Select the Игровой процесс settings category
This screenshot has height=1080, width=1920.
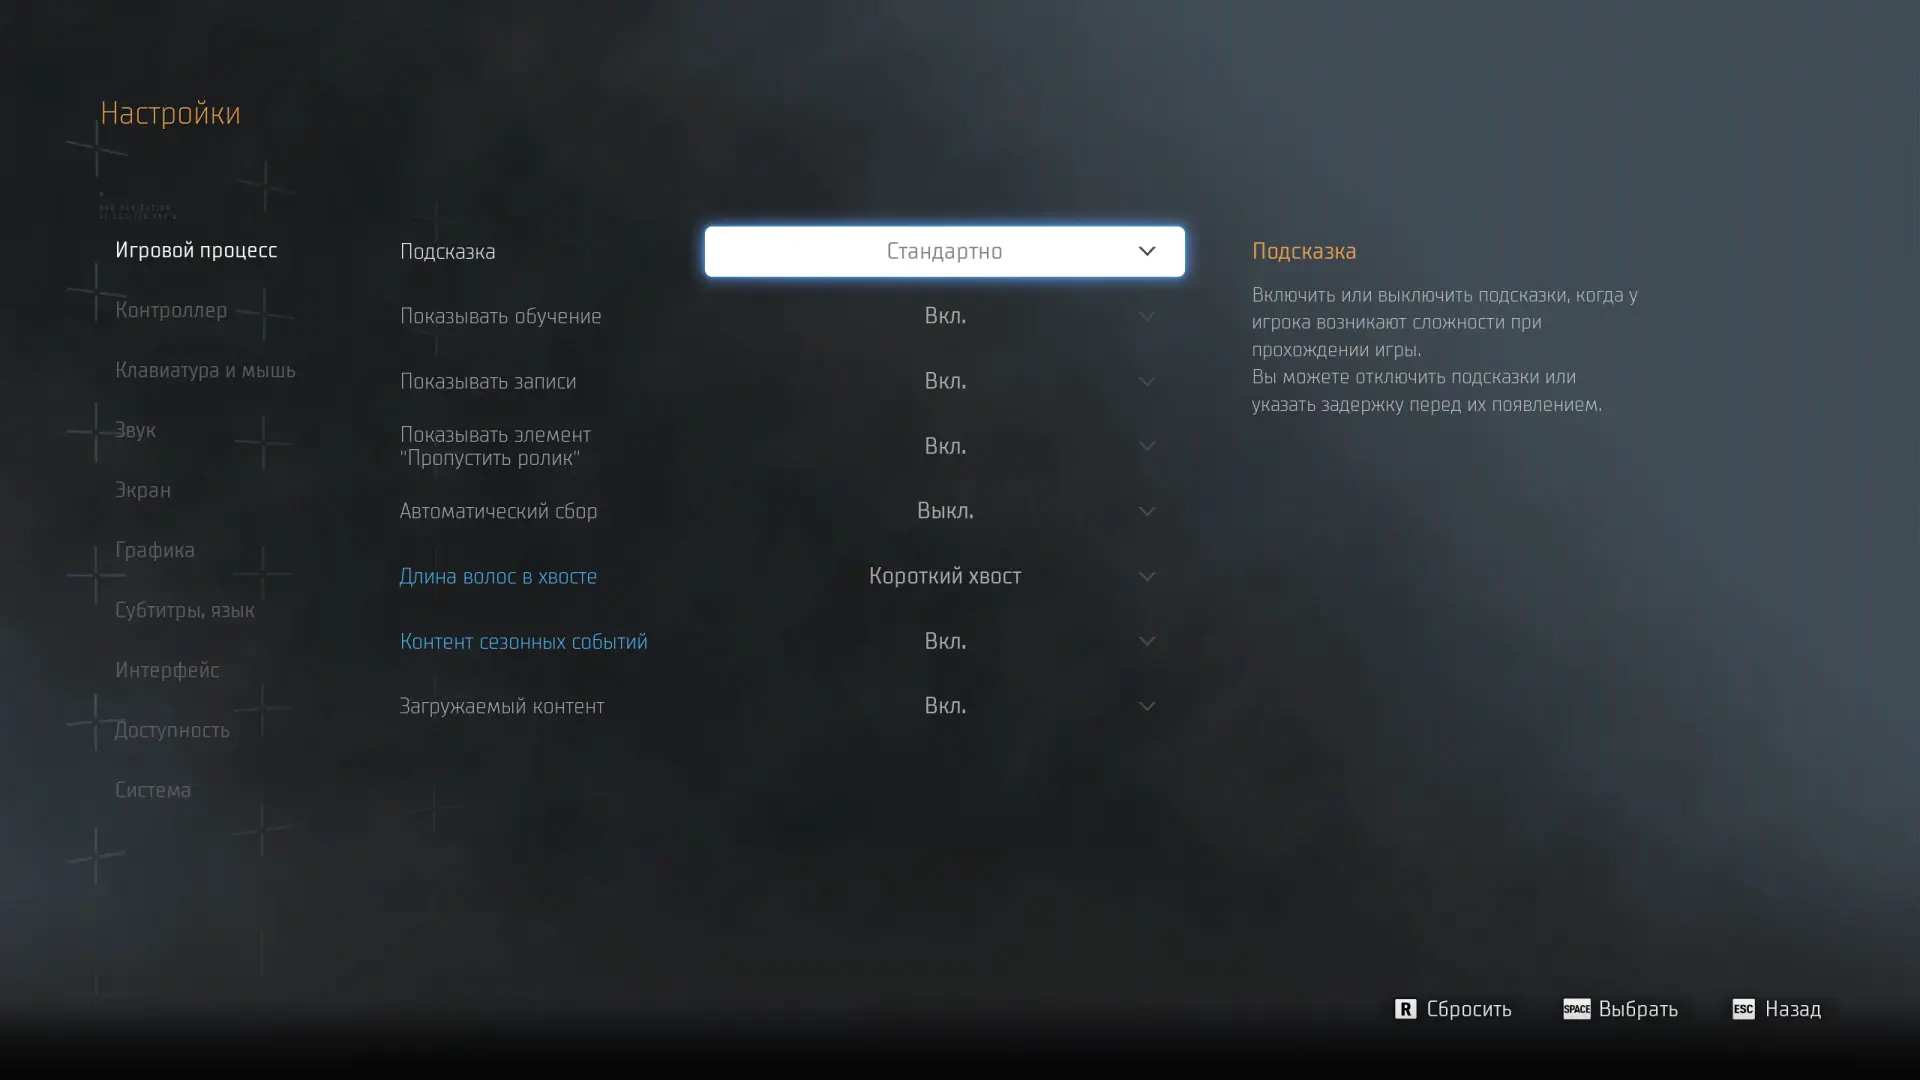tap(196, 250)
